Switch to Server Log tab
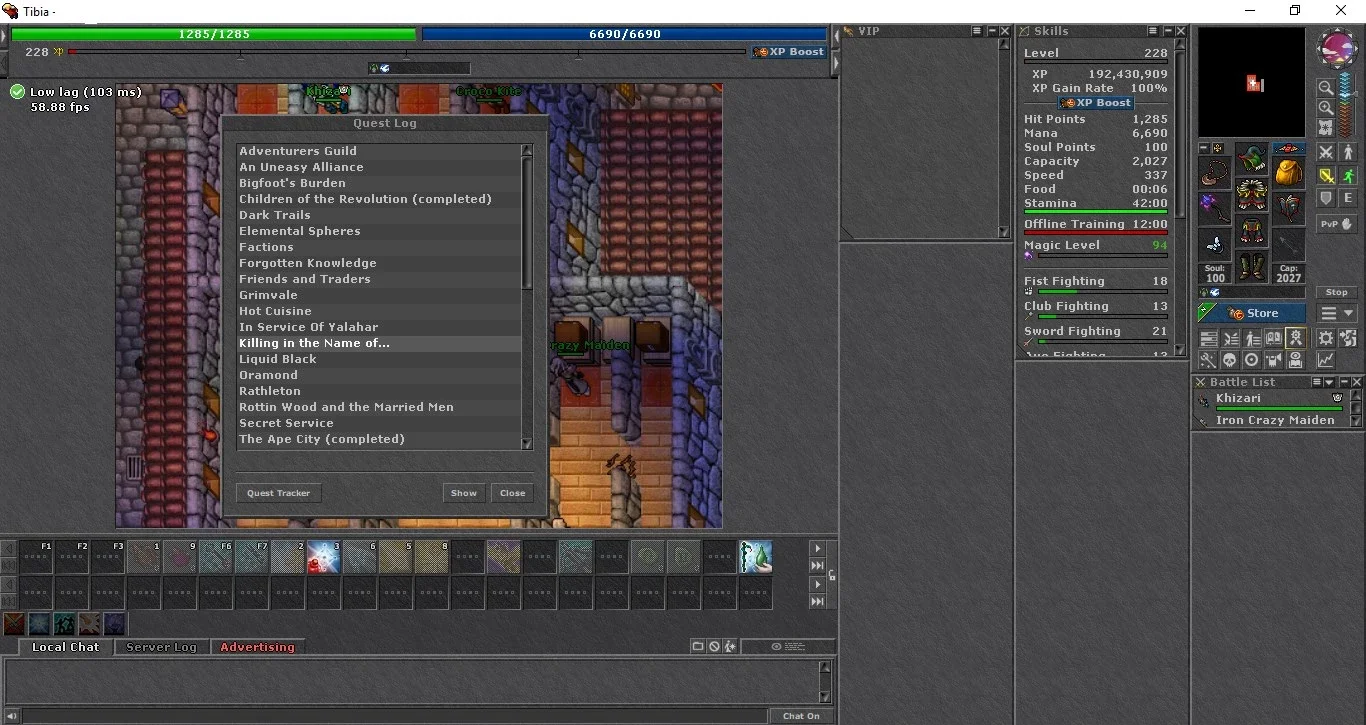 [x=161, y=647]
